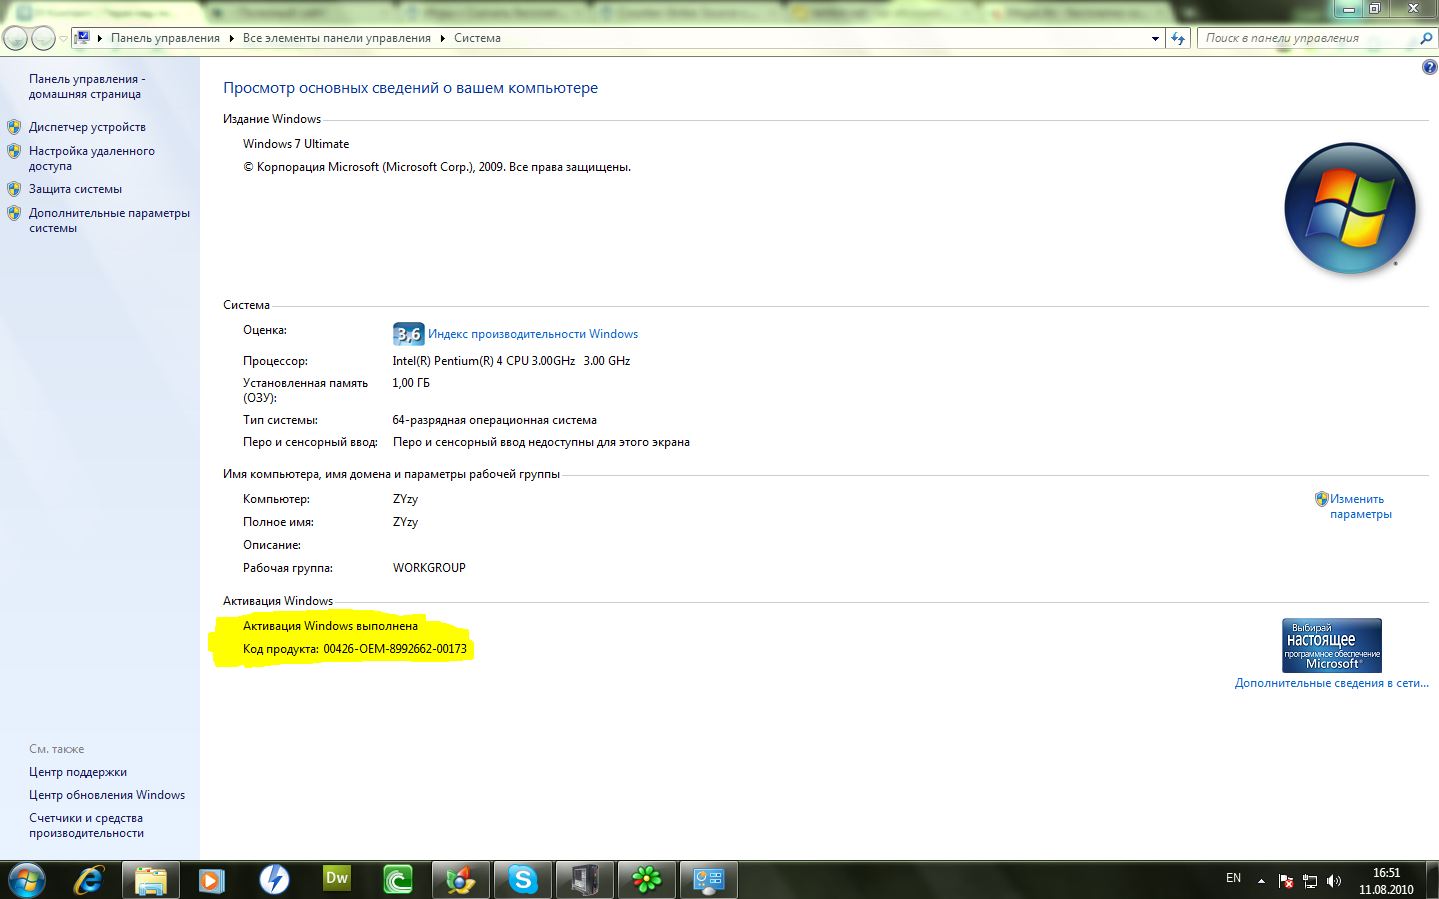Viewport: 1439px width, 899px height.
Task: Go forward with the Forward arrow button
Action: [43, 38]
